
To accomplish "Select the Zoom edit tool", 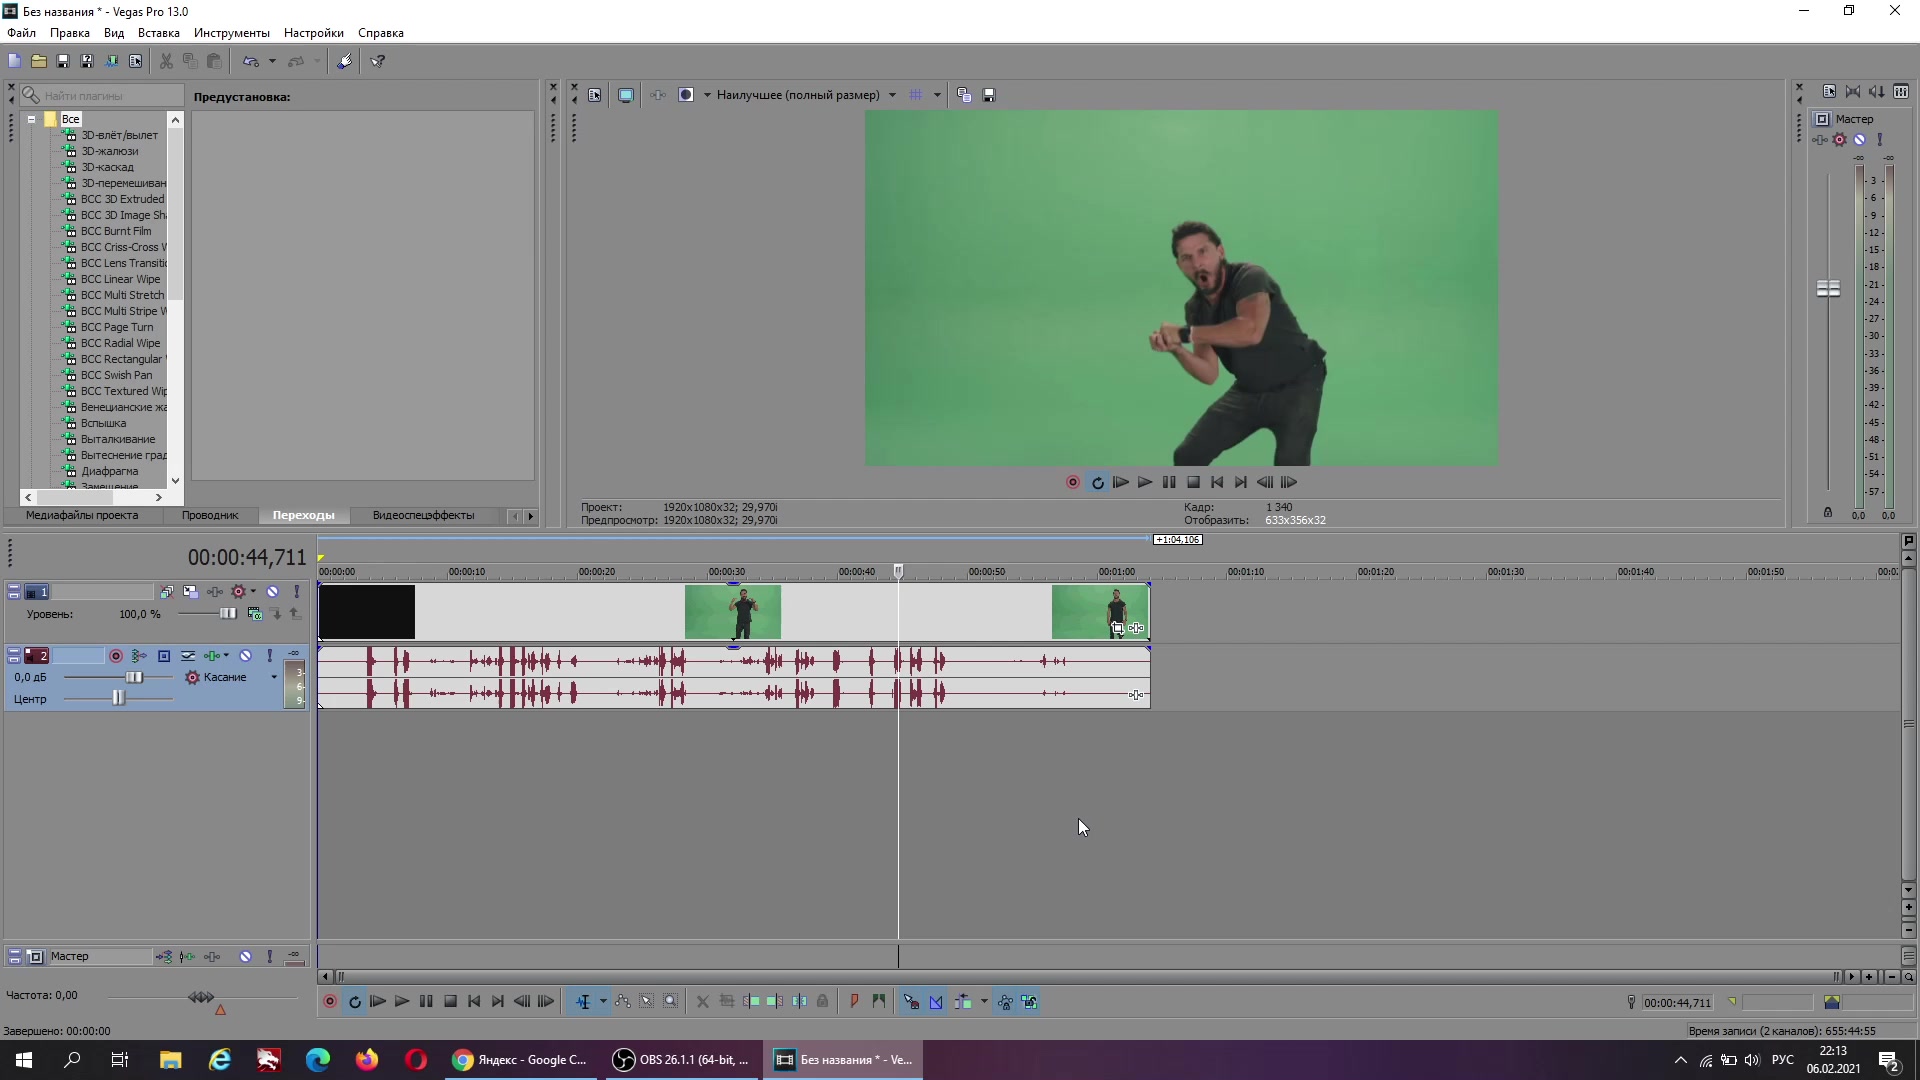I will [671, 1002].
